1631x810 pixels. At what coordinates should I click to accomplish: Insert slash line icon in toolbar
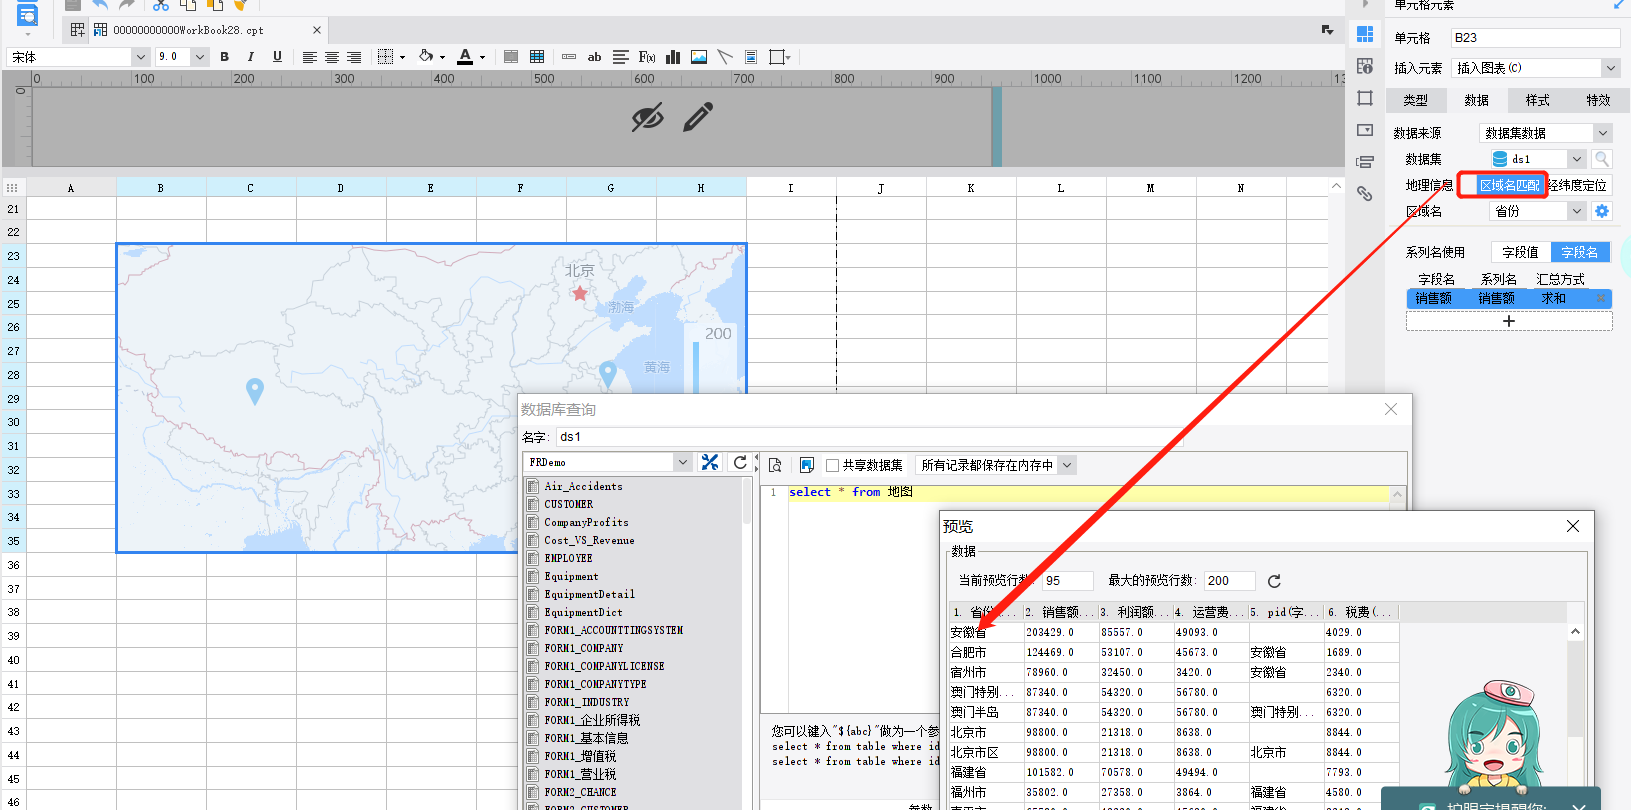tap(725, 57)
